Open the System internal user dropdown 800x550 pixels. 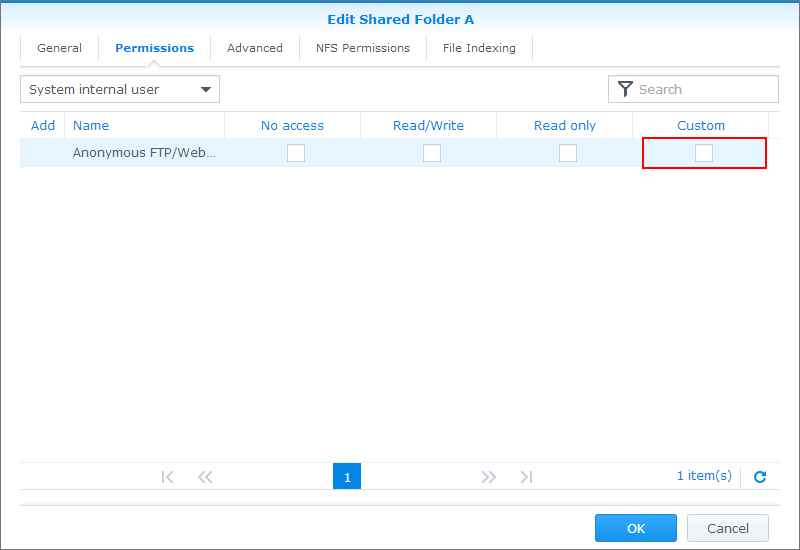(120, 89)
